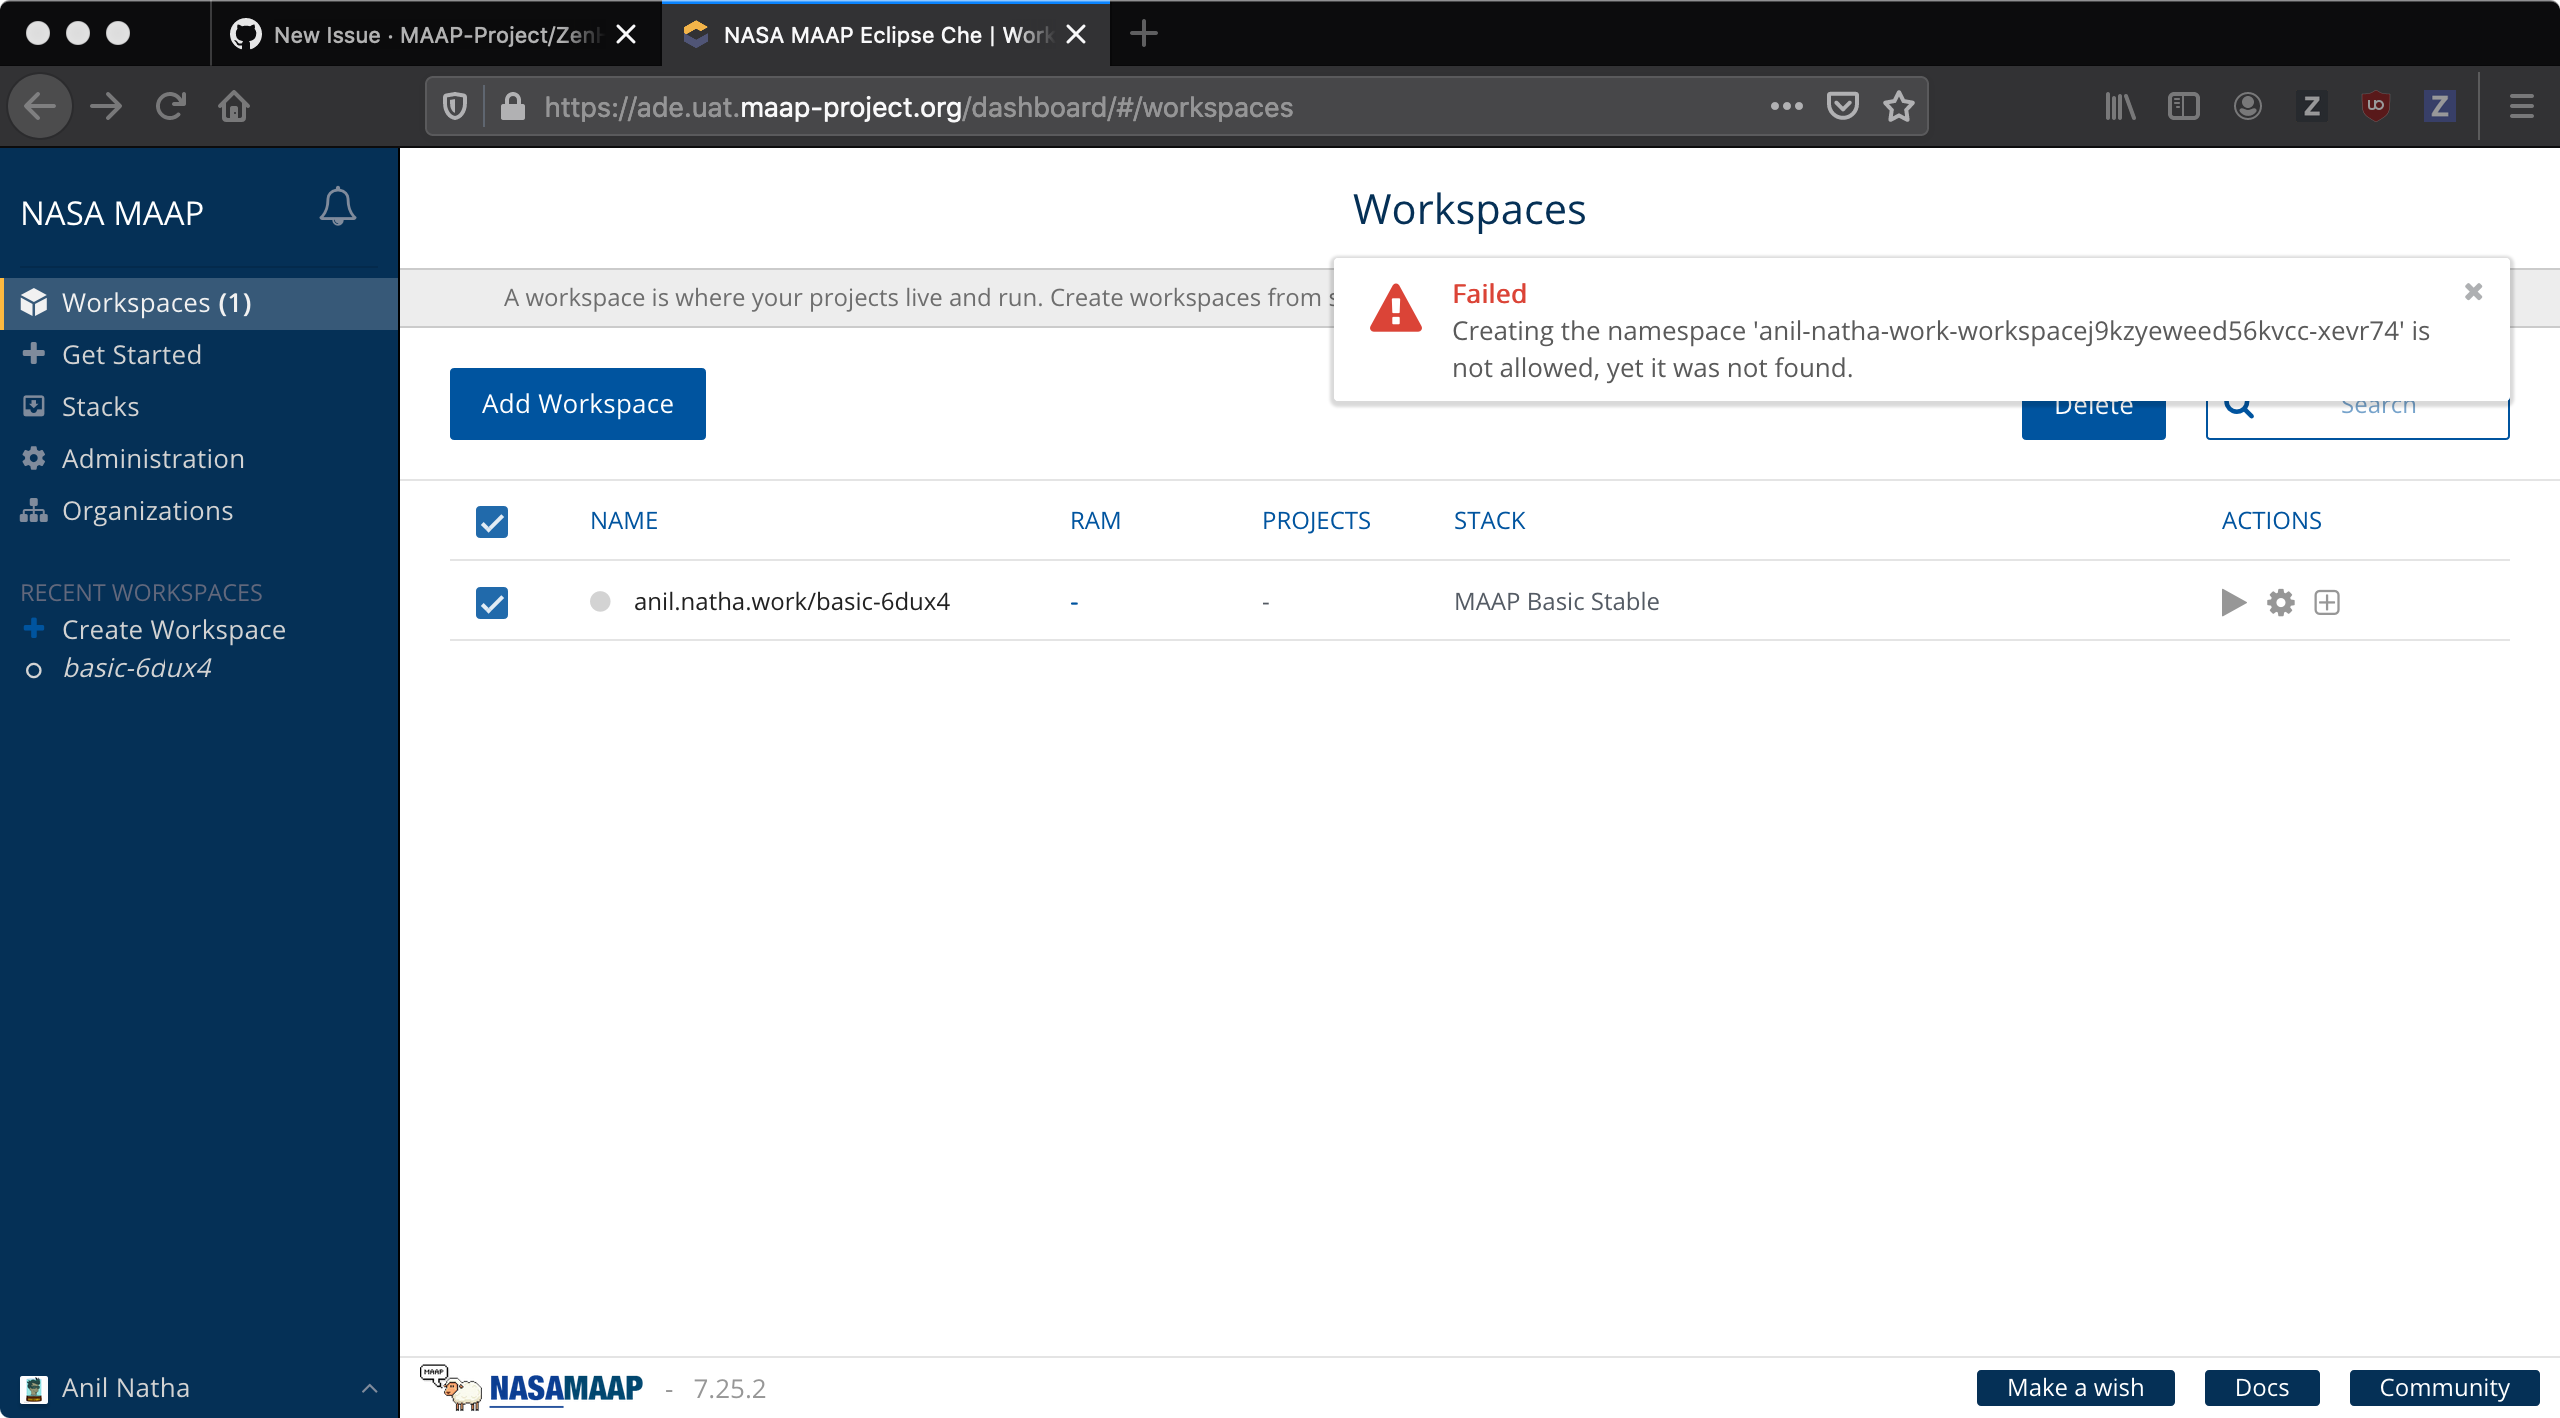This screenshot has width=2560, height=1418.
Task: Toggle the bookmark star in the address bar
Action: (1897, 106)
